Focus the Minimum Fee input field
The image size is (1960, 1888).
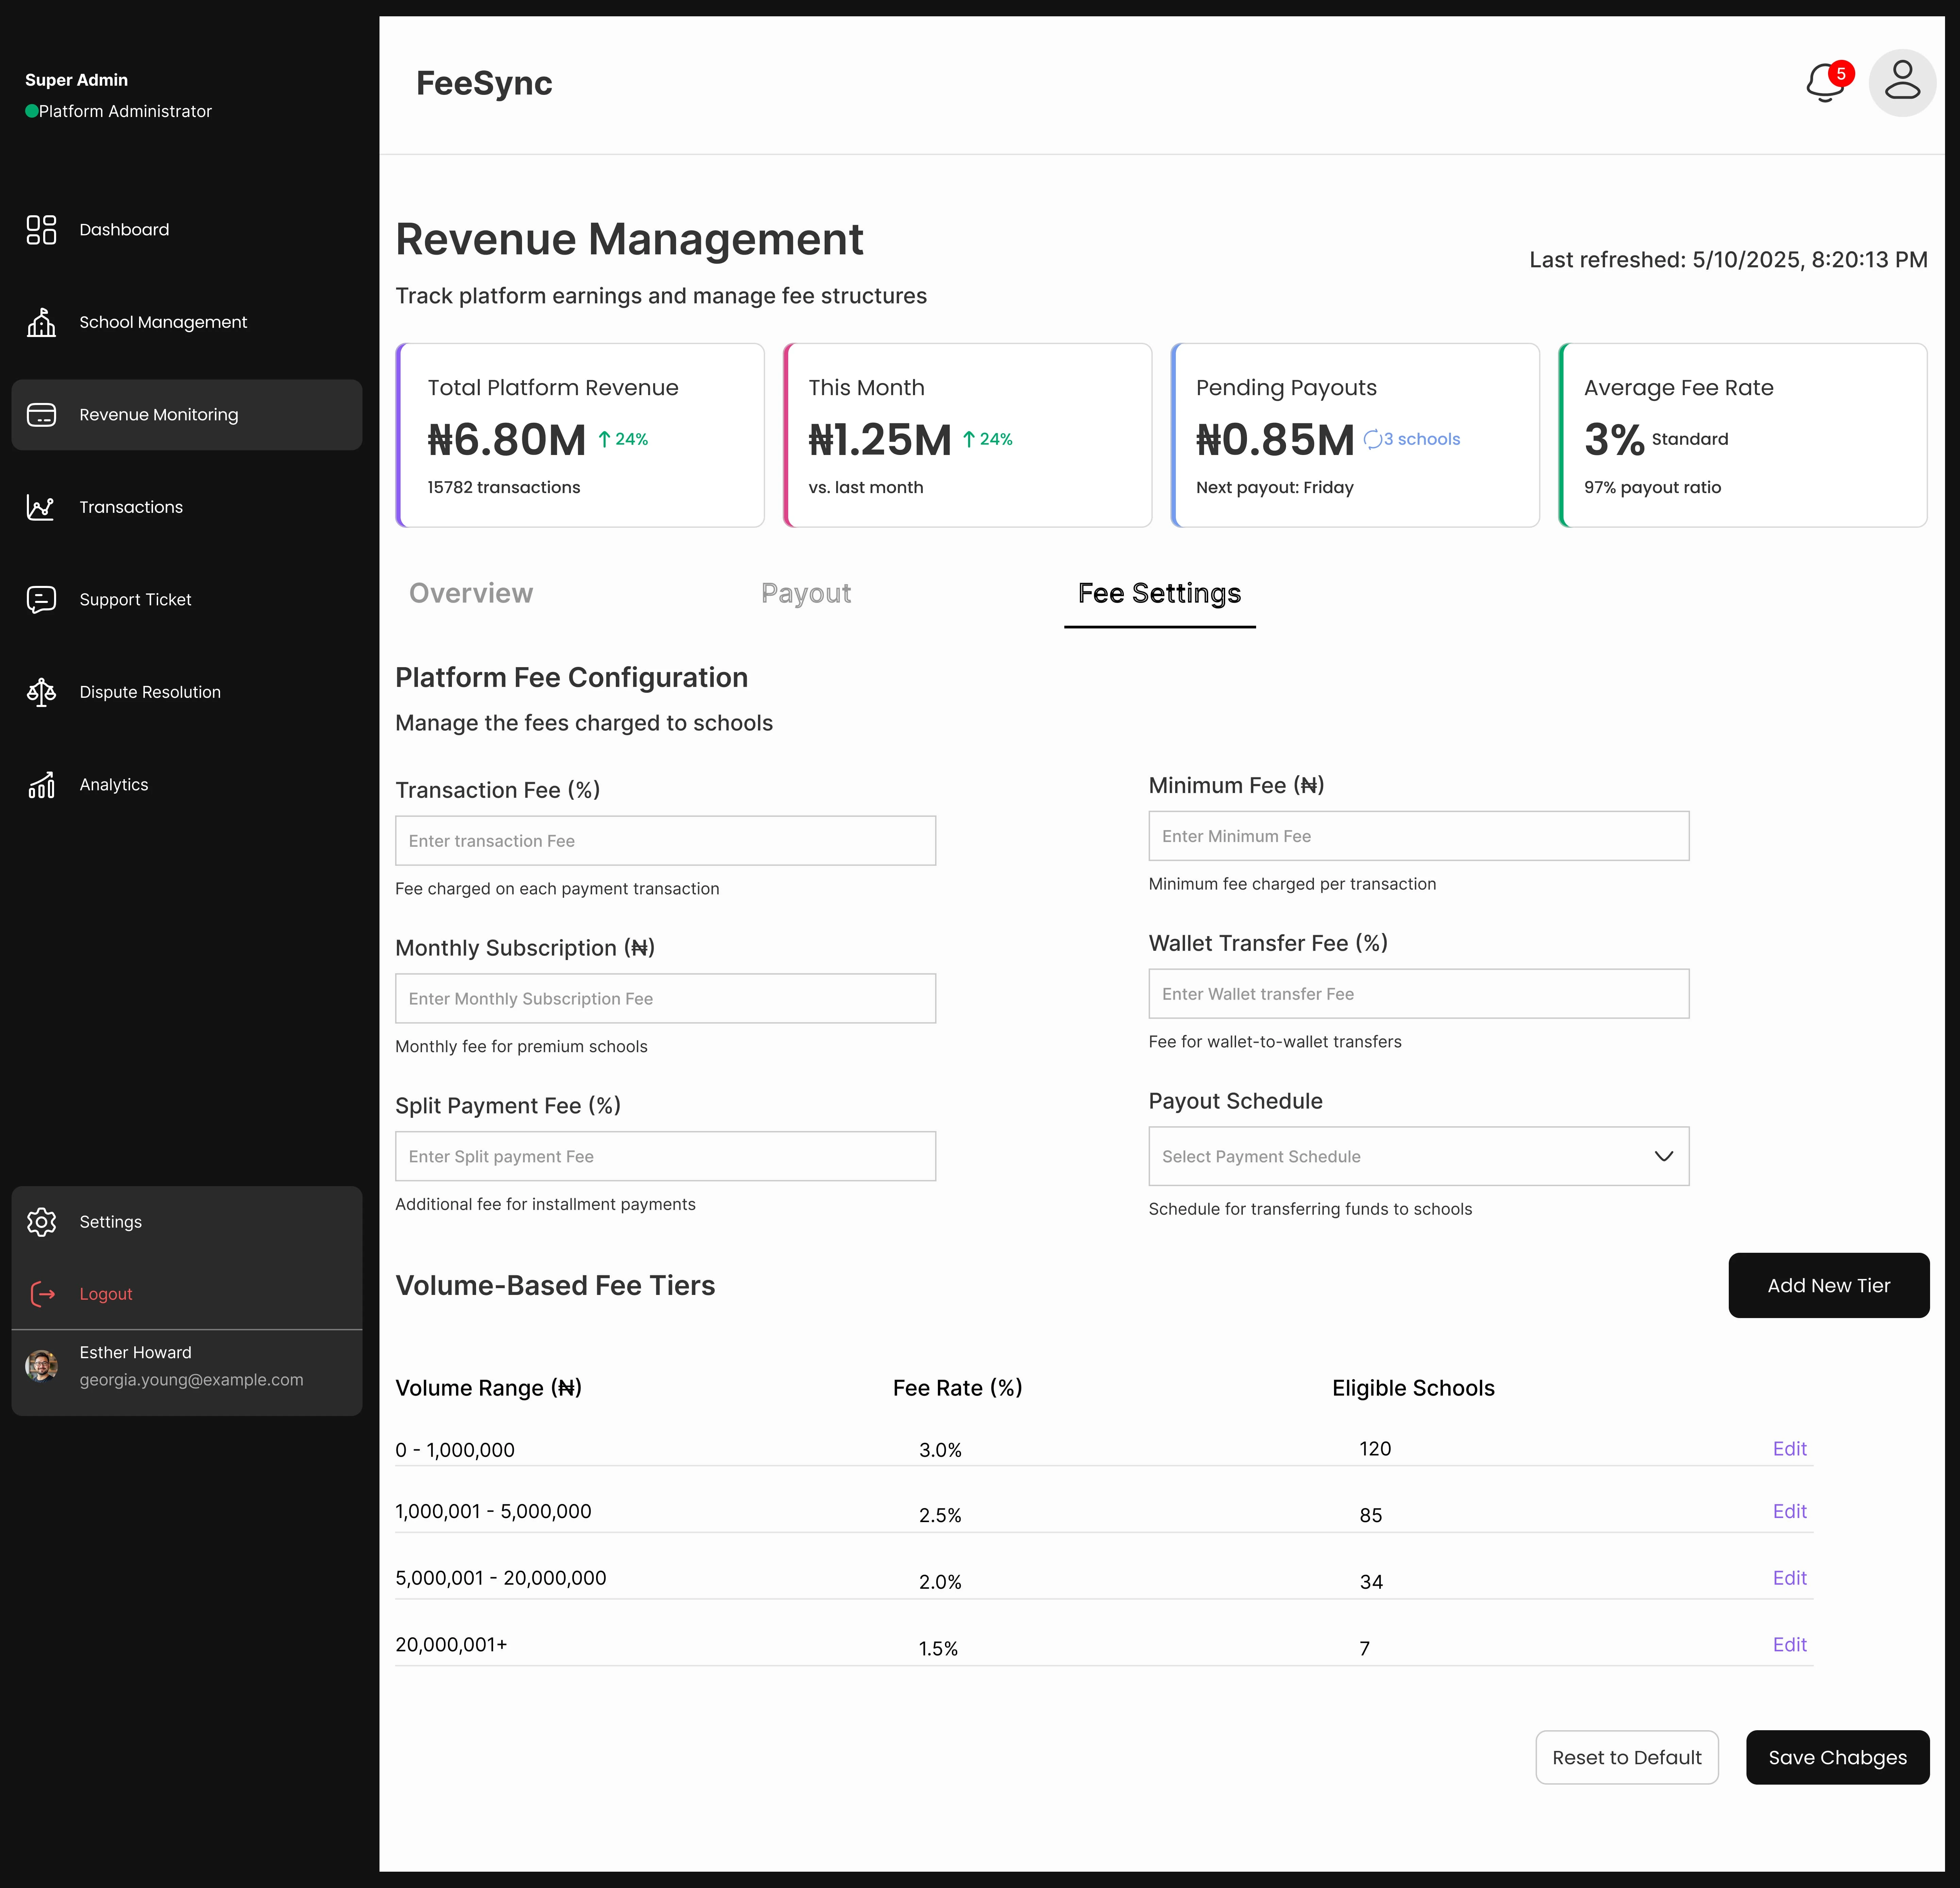point(1419,836)
